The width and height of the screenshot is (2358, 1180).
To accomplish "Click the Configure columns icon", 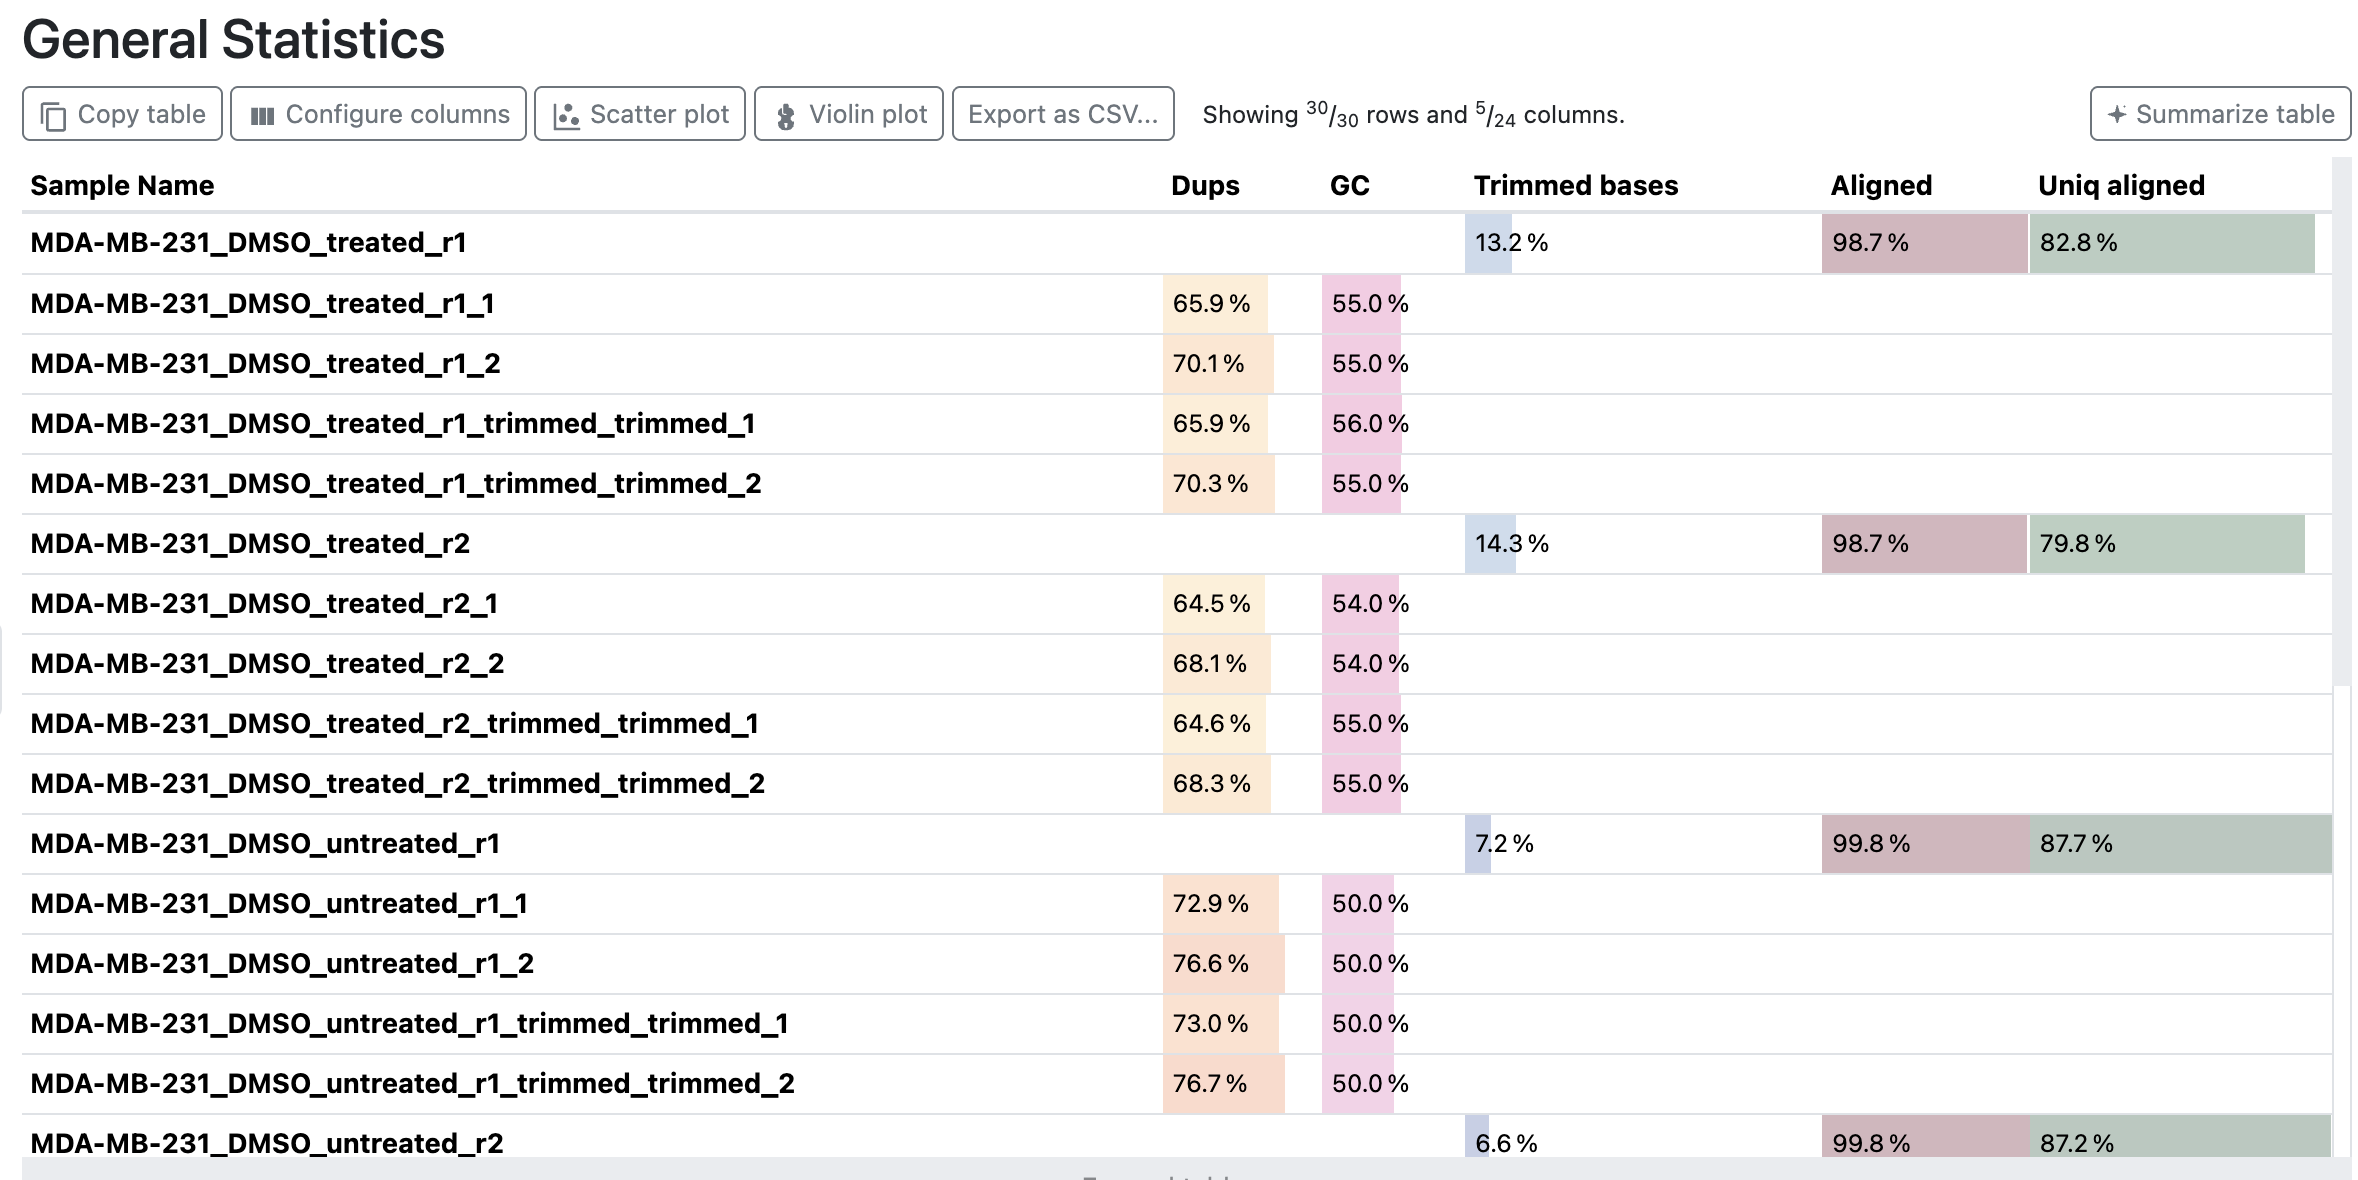I will pos(262,116).
